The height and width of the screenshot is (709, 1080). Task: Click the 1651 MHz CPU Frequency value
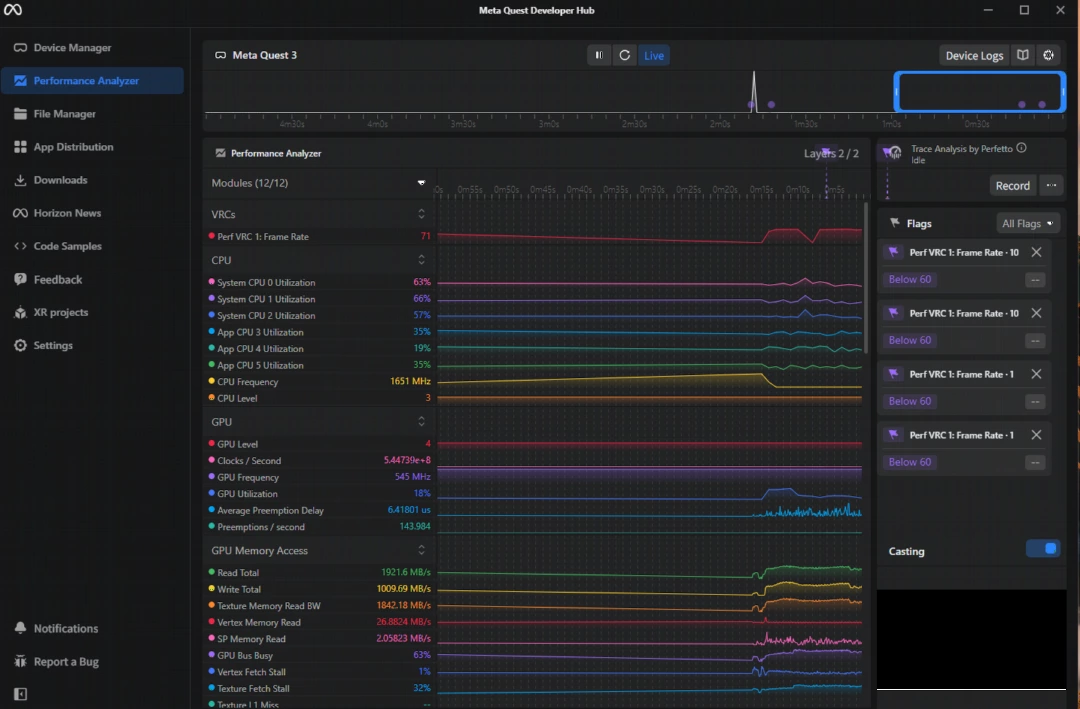point(410,381)
